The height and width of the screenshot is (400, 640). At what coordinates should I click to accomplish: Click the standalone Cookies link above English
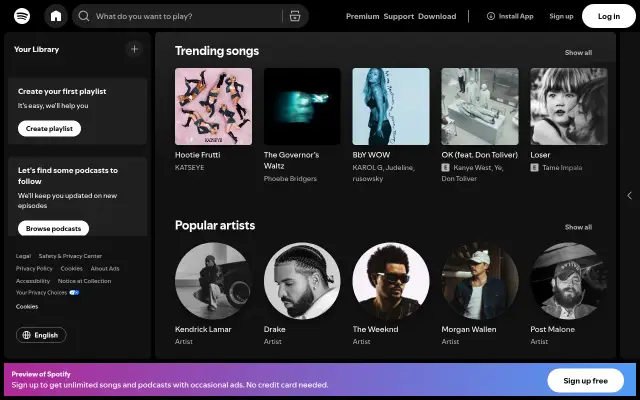coord(27,307)
